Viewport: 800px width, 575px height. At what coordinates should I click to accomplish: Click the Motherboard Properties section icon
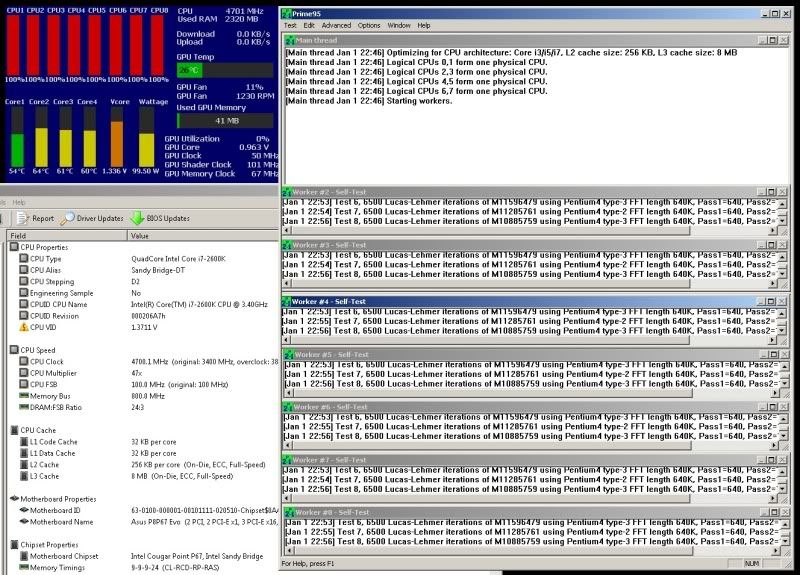(x=14, y=497)
